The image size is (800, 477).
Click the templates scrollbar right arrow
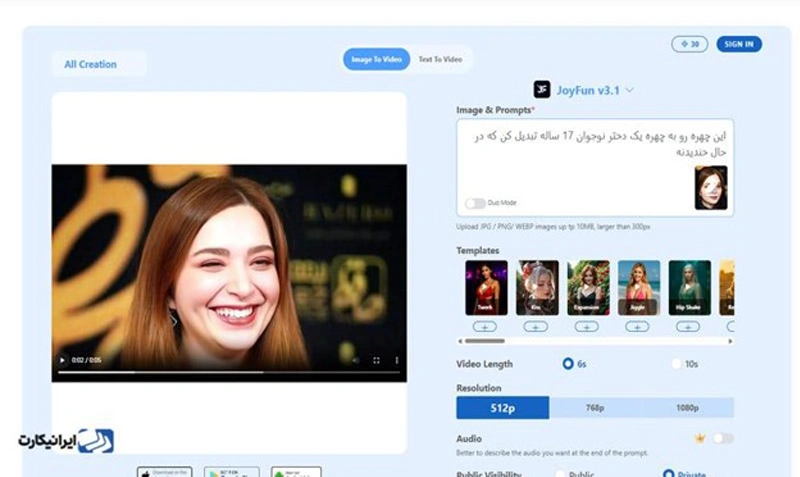click(730, 341)
